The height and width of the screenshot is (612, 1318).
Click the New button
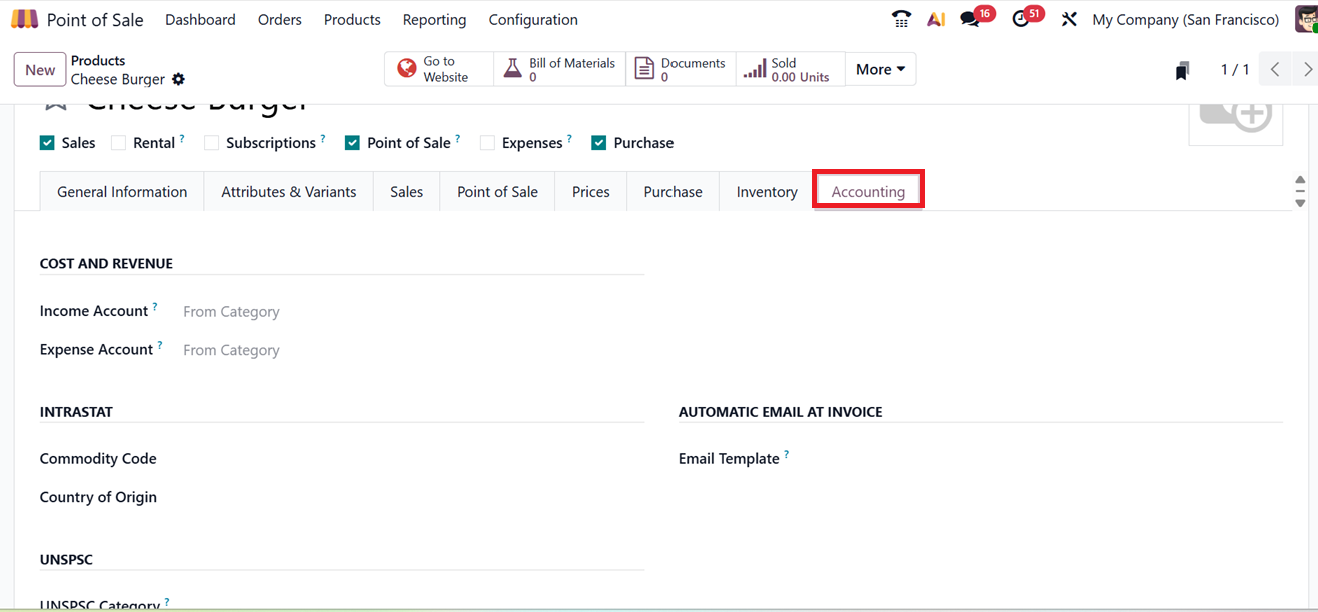(x=40, y=69)
